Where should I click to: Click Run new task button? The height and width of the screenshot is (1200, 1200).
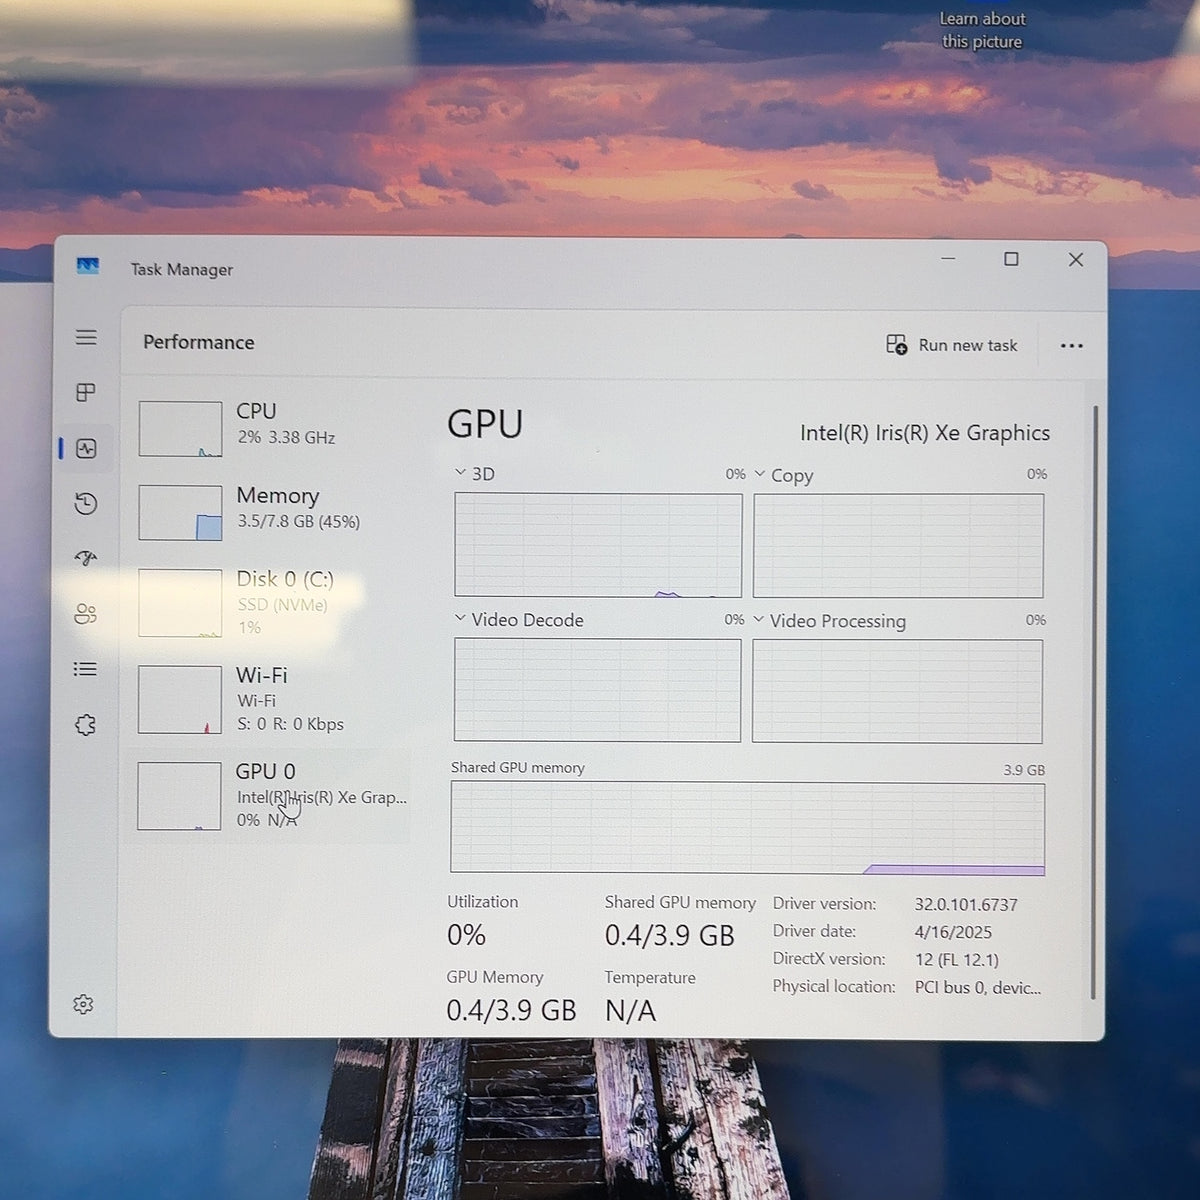click(952, 345)
